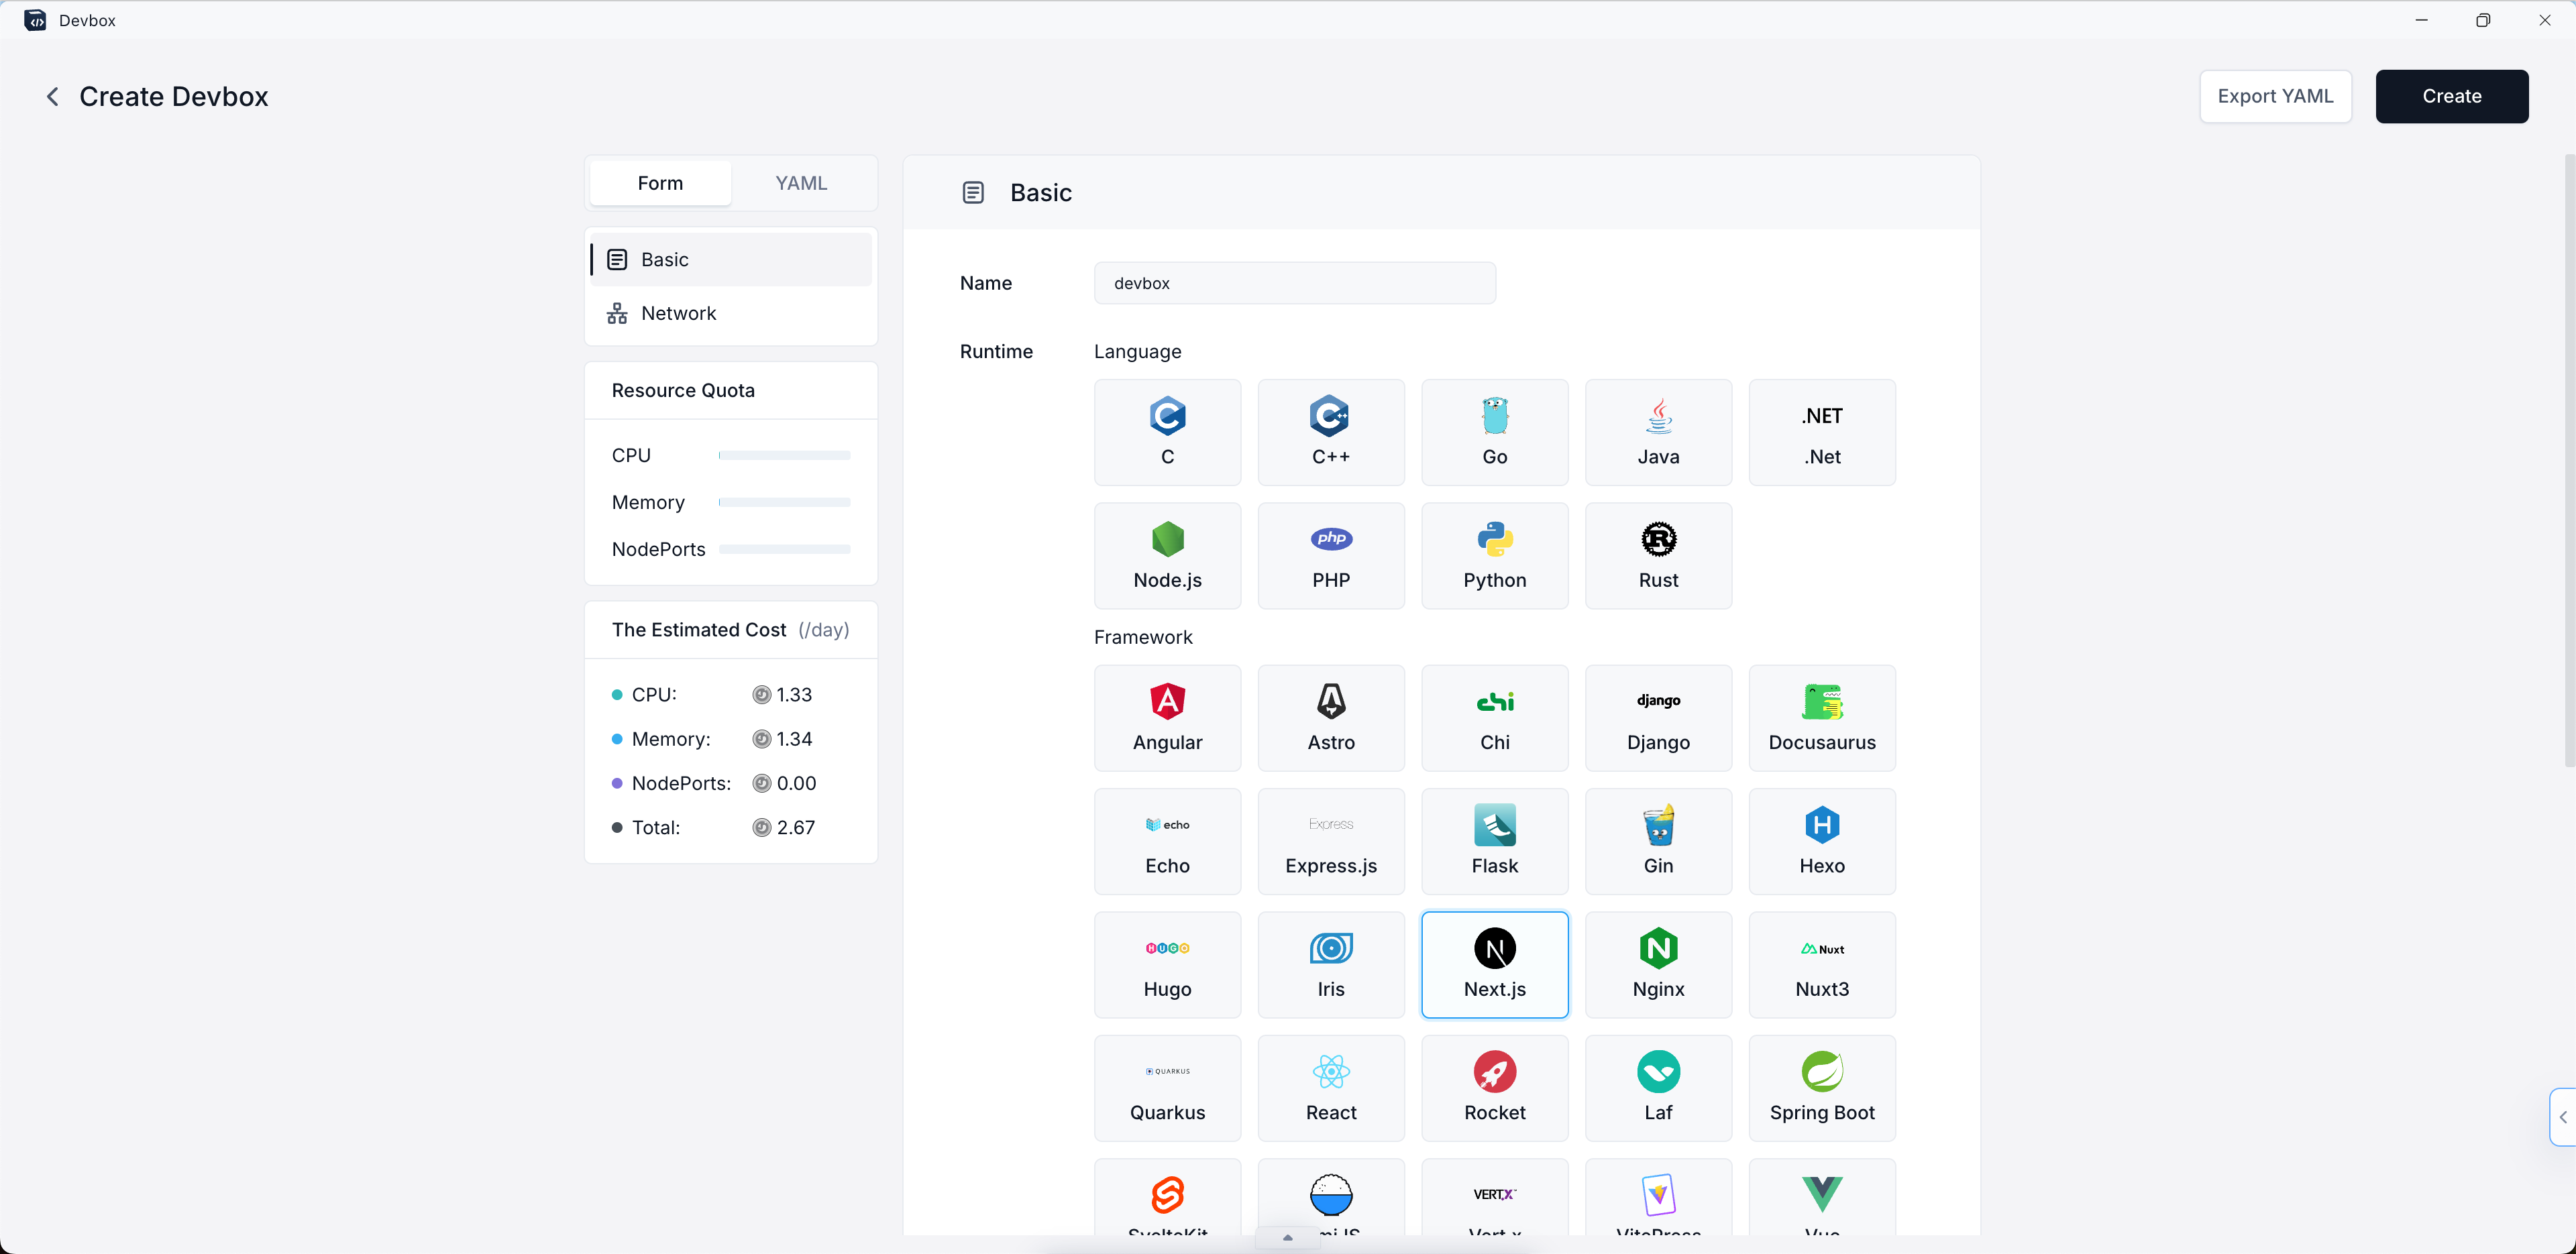Click the Export YAML button
This screenshot has width=2576, height=1254.
2275,96
